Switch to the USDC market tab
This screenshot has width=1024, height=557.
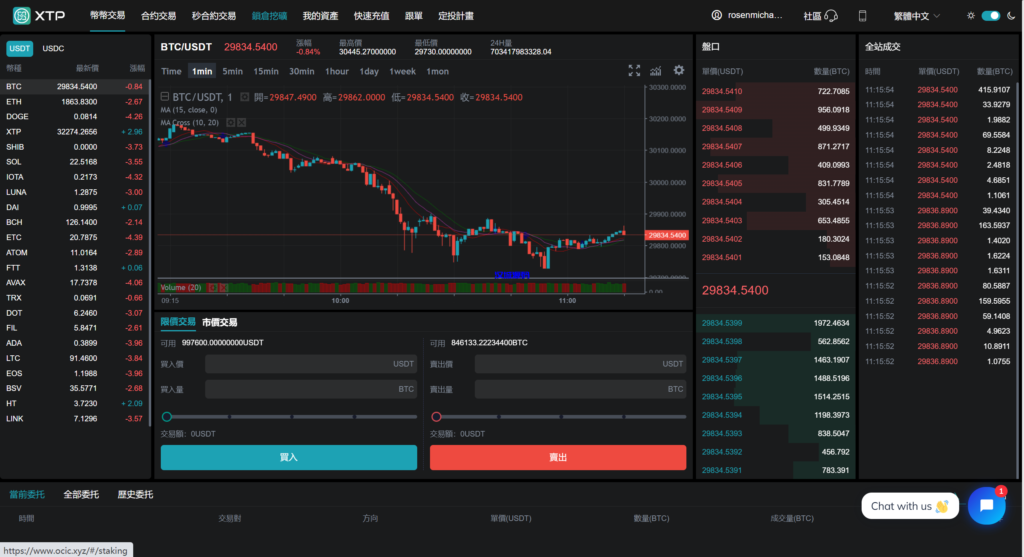pyautogui.click(x=53, y=48)
